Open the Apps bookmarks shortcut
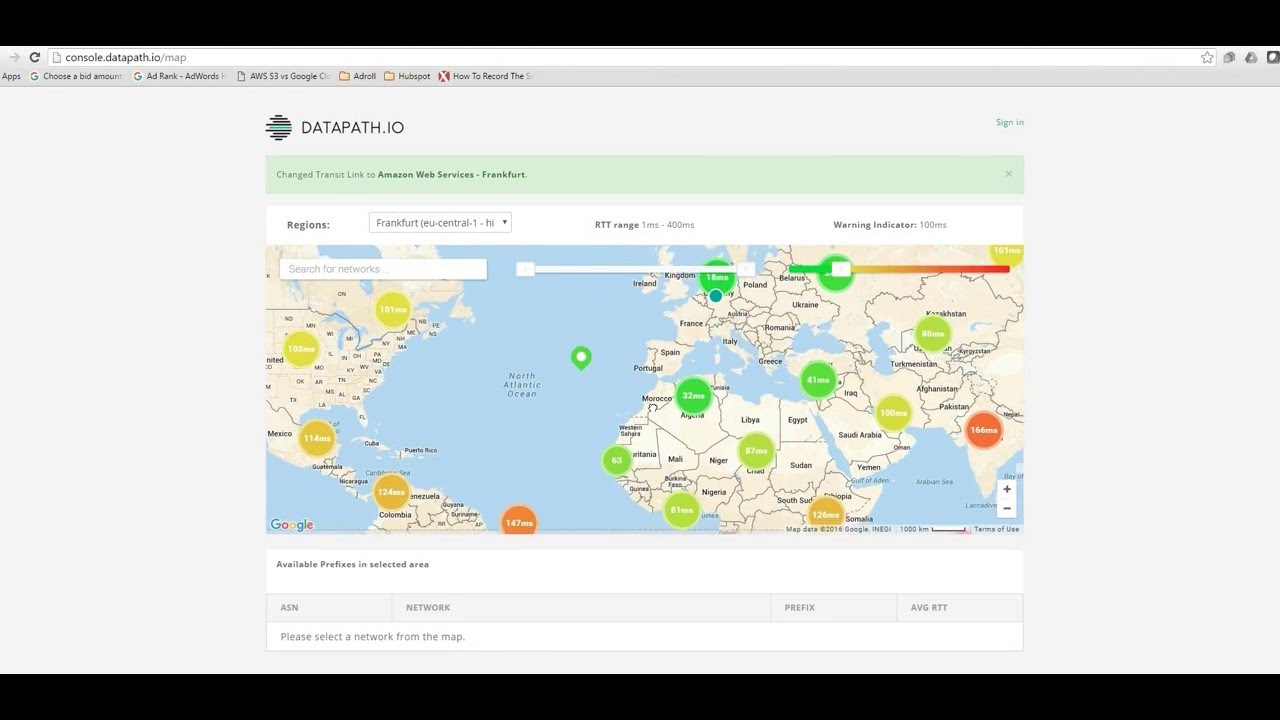Screen dimensions: 1280x720 coord(11,76)
